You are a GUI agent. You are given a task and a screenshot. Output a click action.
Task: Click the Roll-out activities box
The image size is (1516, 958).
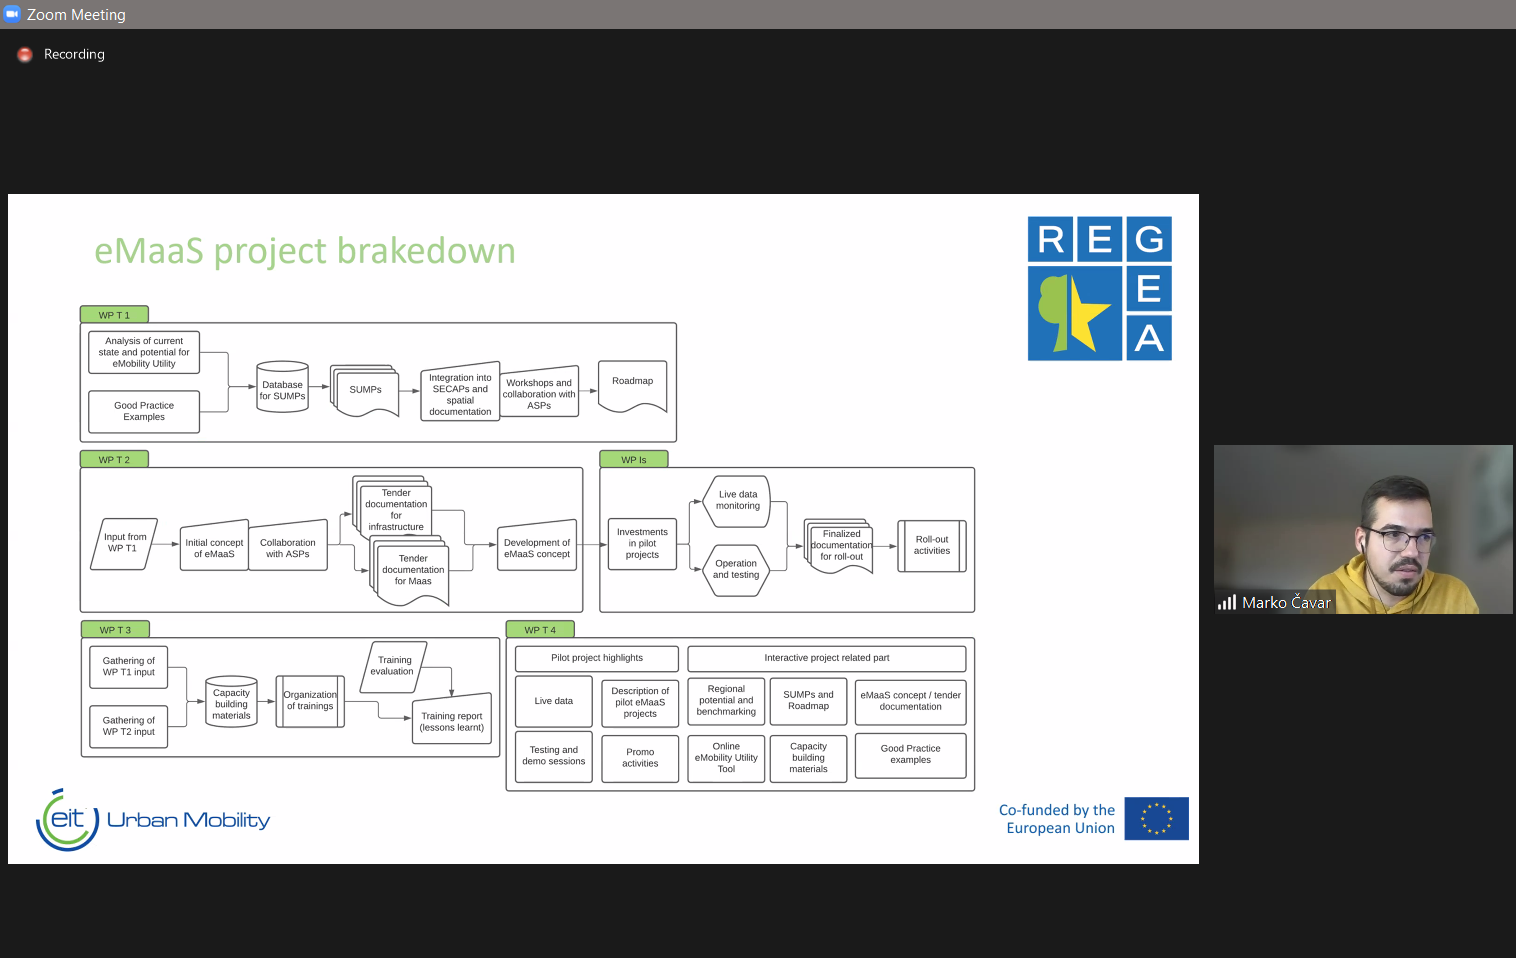(931, 546)
